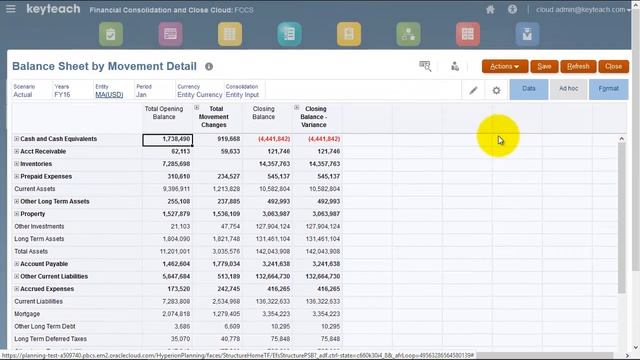This screenshot has height=360, width=640.
Task: Select Inventories opening balance 7,285,698
Action: pyautogui.click(x=167, y=164)
